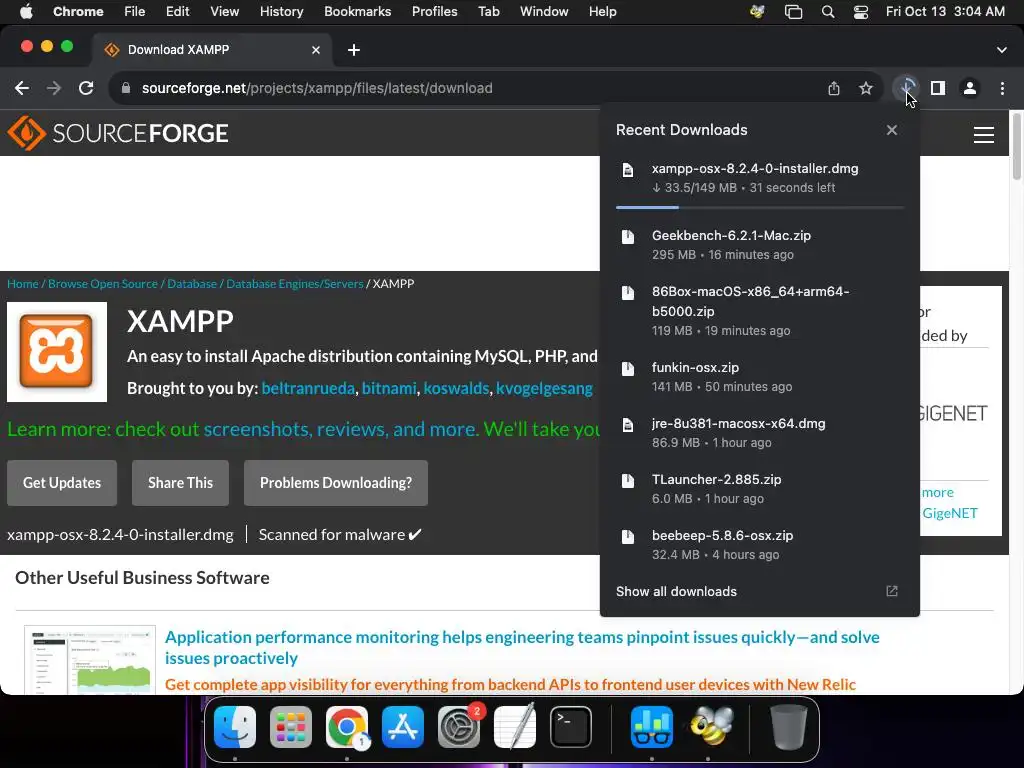This screenshot has width=1024, height=768.
Task: Open the Profiles menu
Action: point(434,12)
